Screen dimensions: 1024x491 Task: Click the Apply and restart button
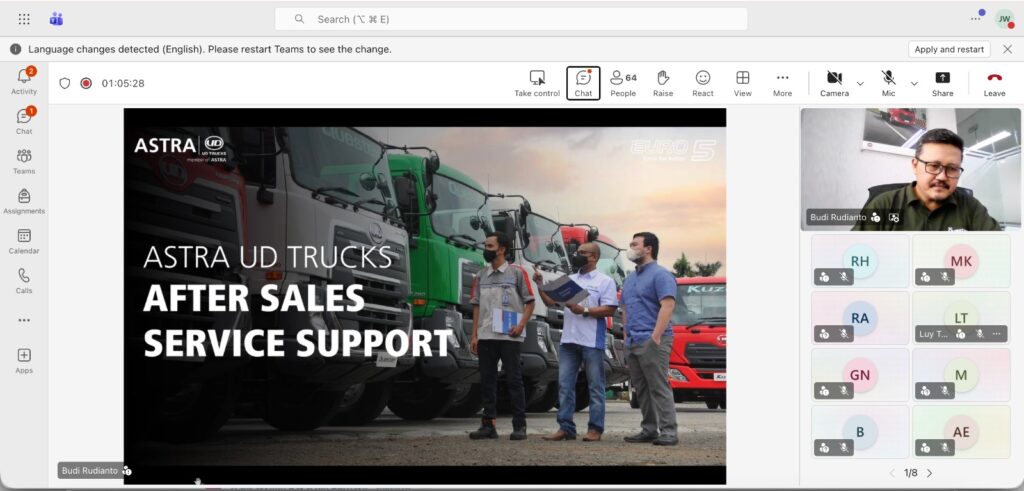(x=949, y=49)
